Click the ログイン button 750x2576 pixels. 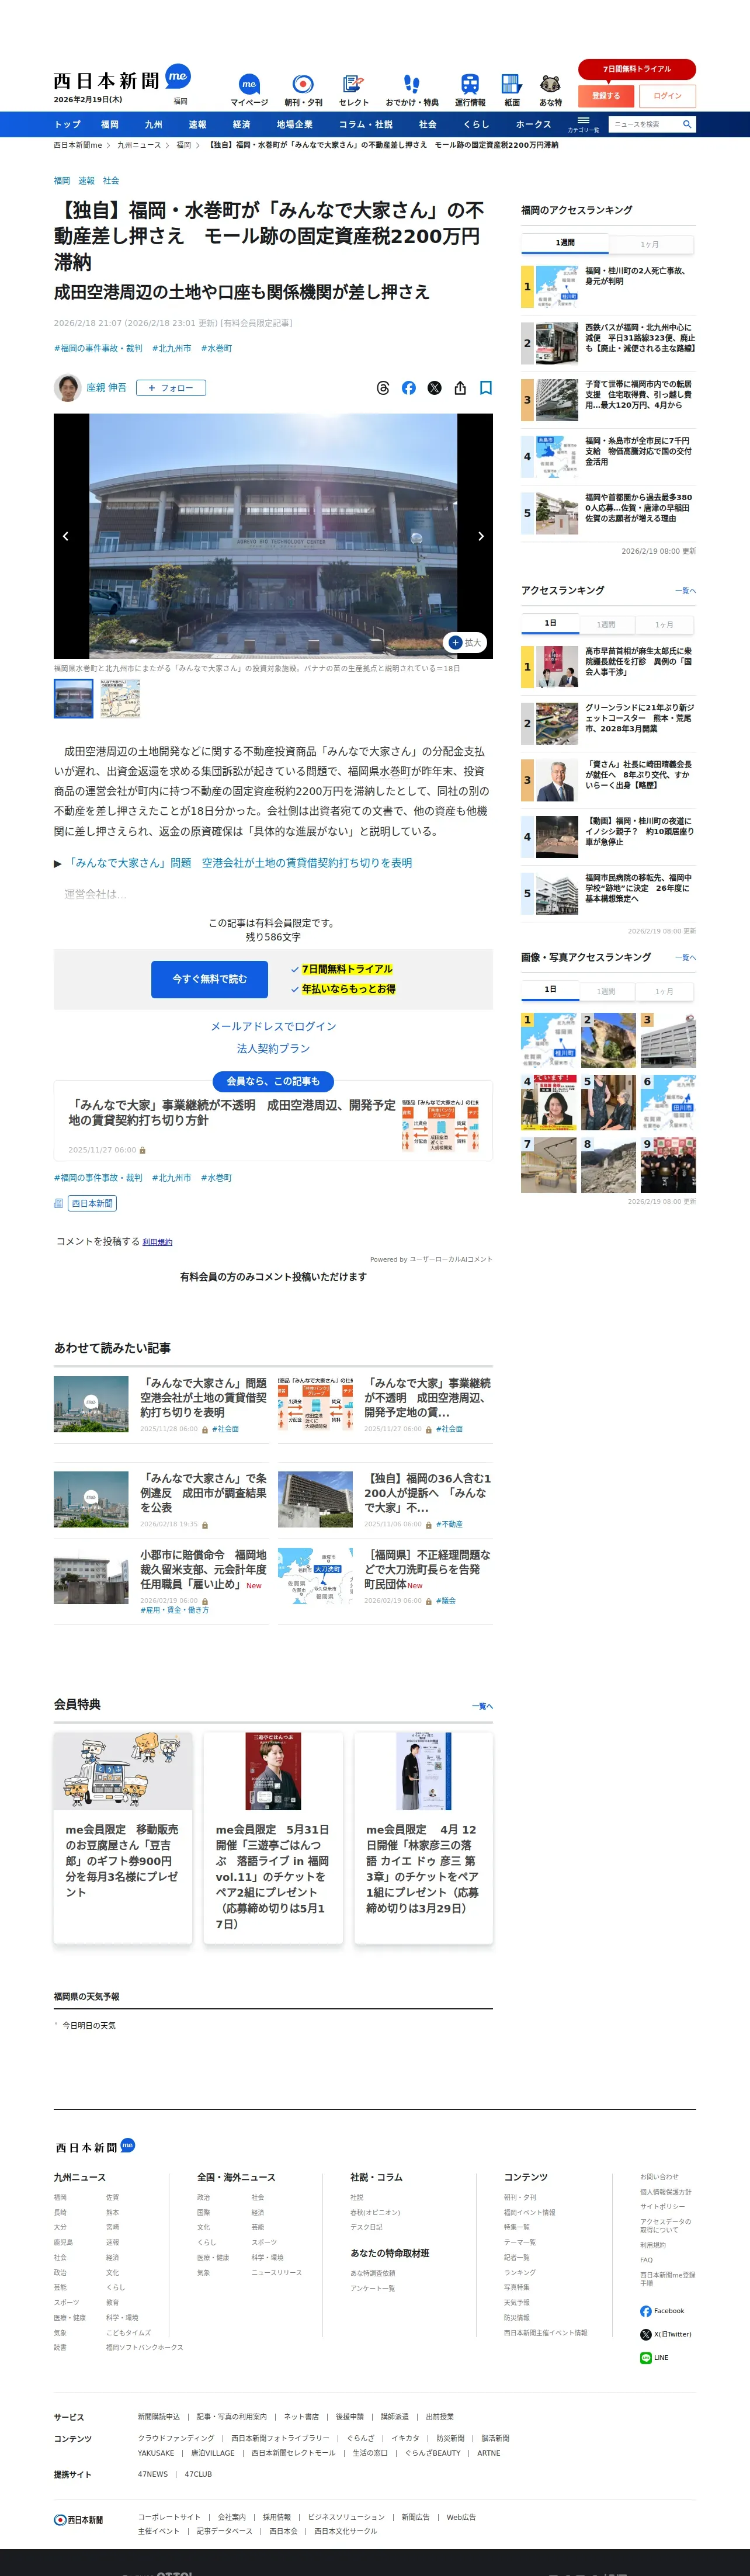pos(667,96)
